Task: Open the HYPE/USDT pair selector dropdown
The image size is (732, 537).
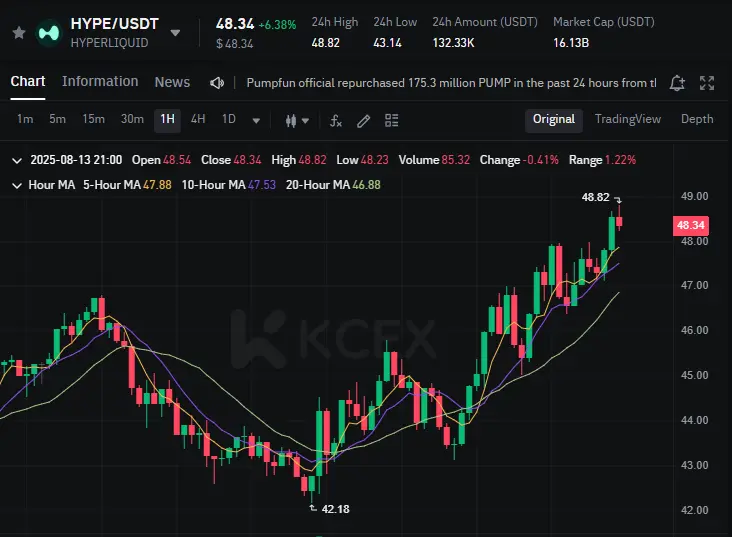Action: click(x=175, y=33)
